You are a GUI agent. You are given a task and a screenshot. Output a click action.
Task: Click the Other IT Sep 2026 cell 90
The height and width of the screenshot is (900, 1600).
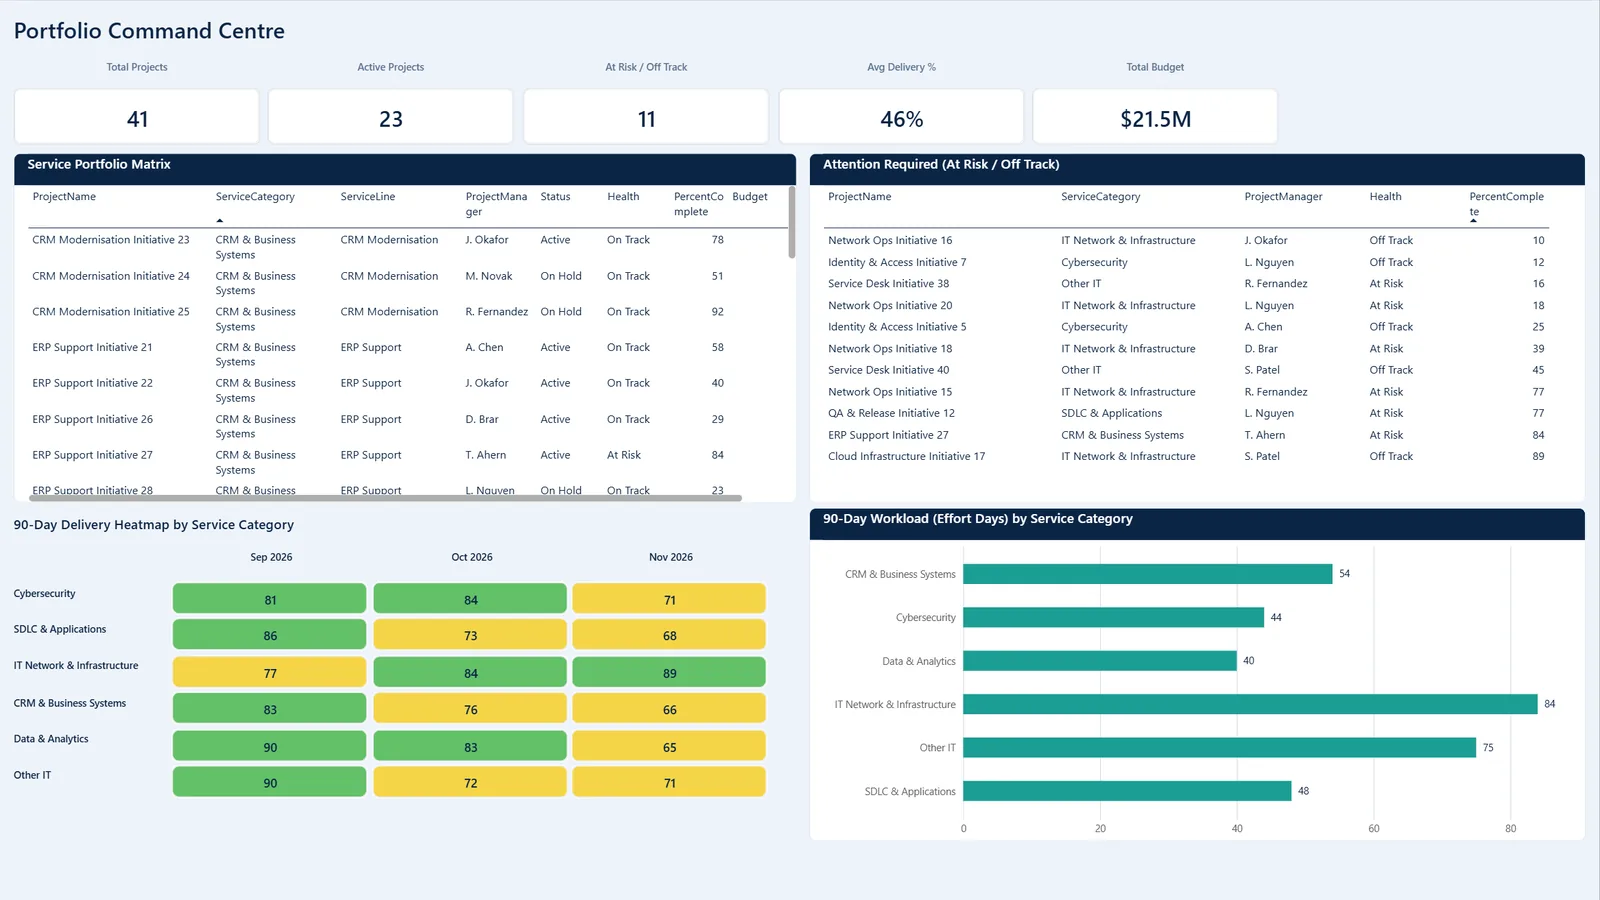269,782
